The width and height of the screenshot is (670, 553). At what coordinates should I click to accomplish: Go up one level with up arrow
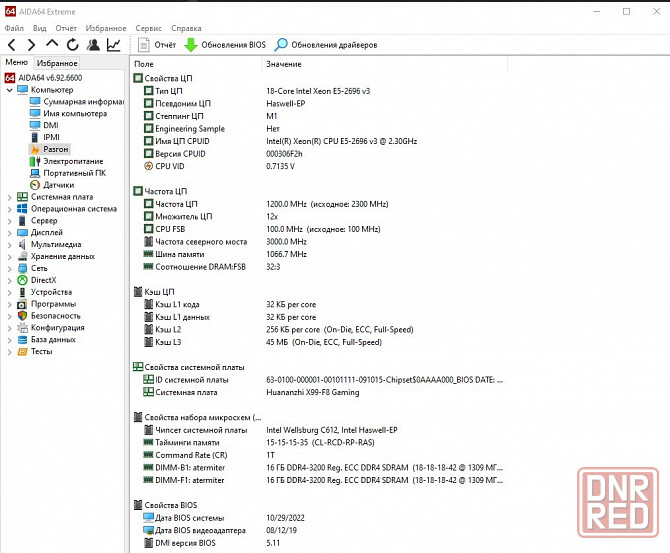52,44
